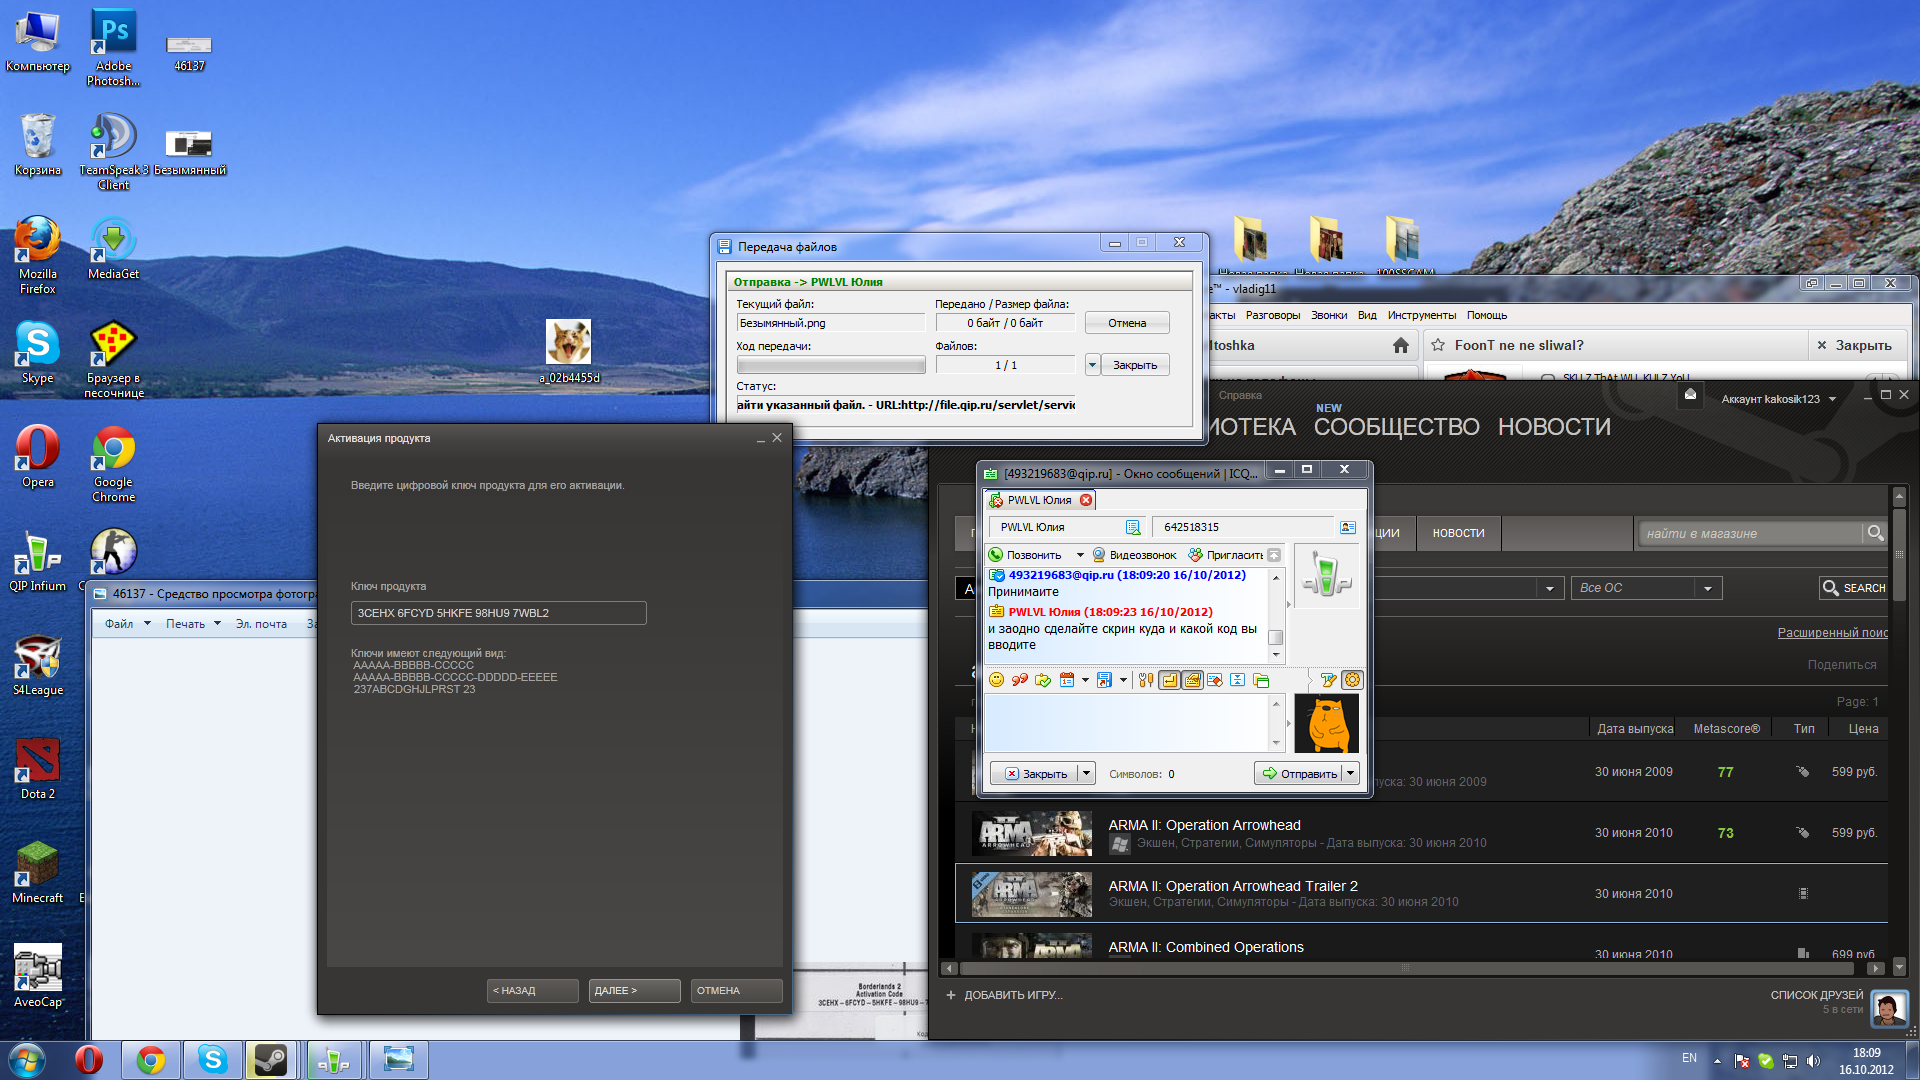Click Пригласить in the QIP call toolbar
The image size is (1920, 1080).
(x=1226, y=555)
